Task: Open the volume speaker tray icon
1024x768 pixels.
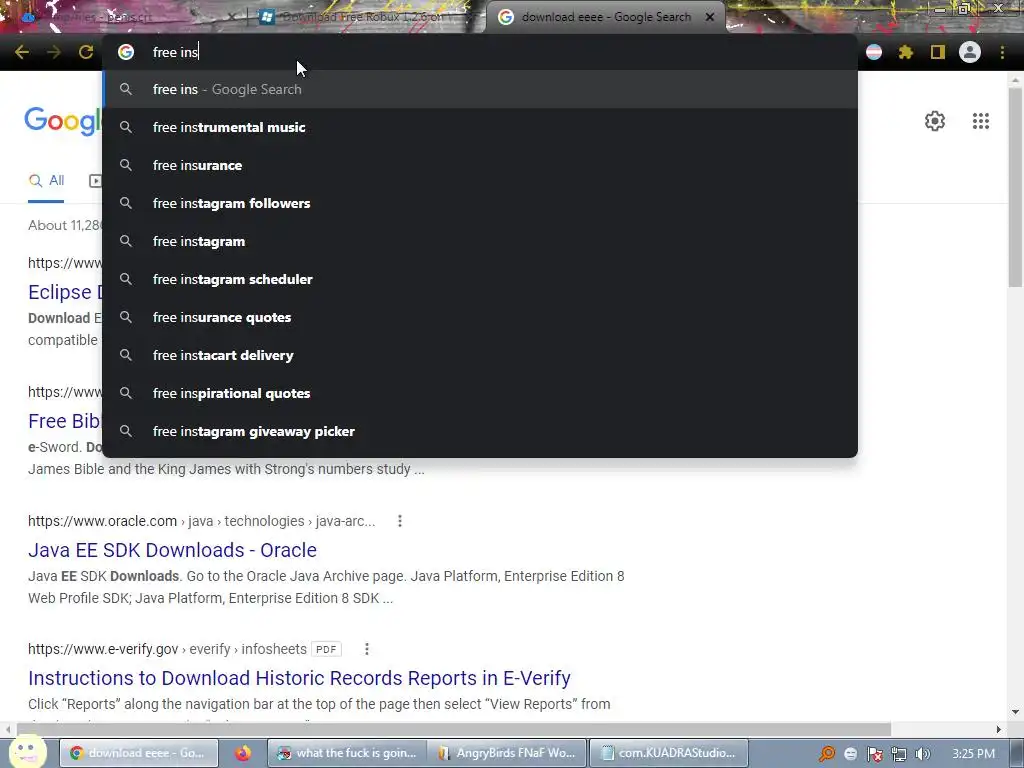Action: 922,754
